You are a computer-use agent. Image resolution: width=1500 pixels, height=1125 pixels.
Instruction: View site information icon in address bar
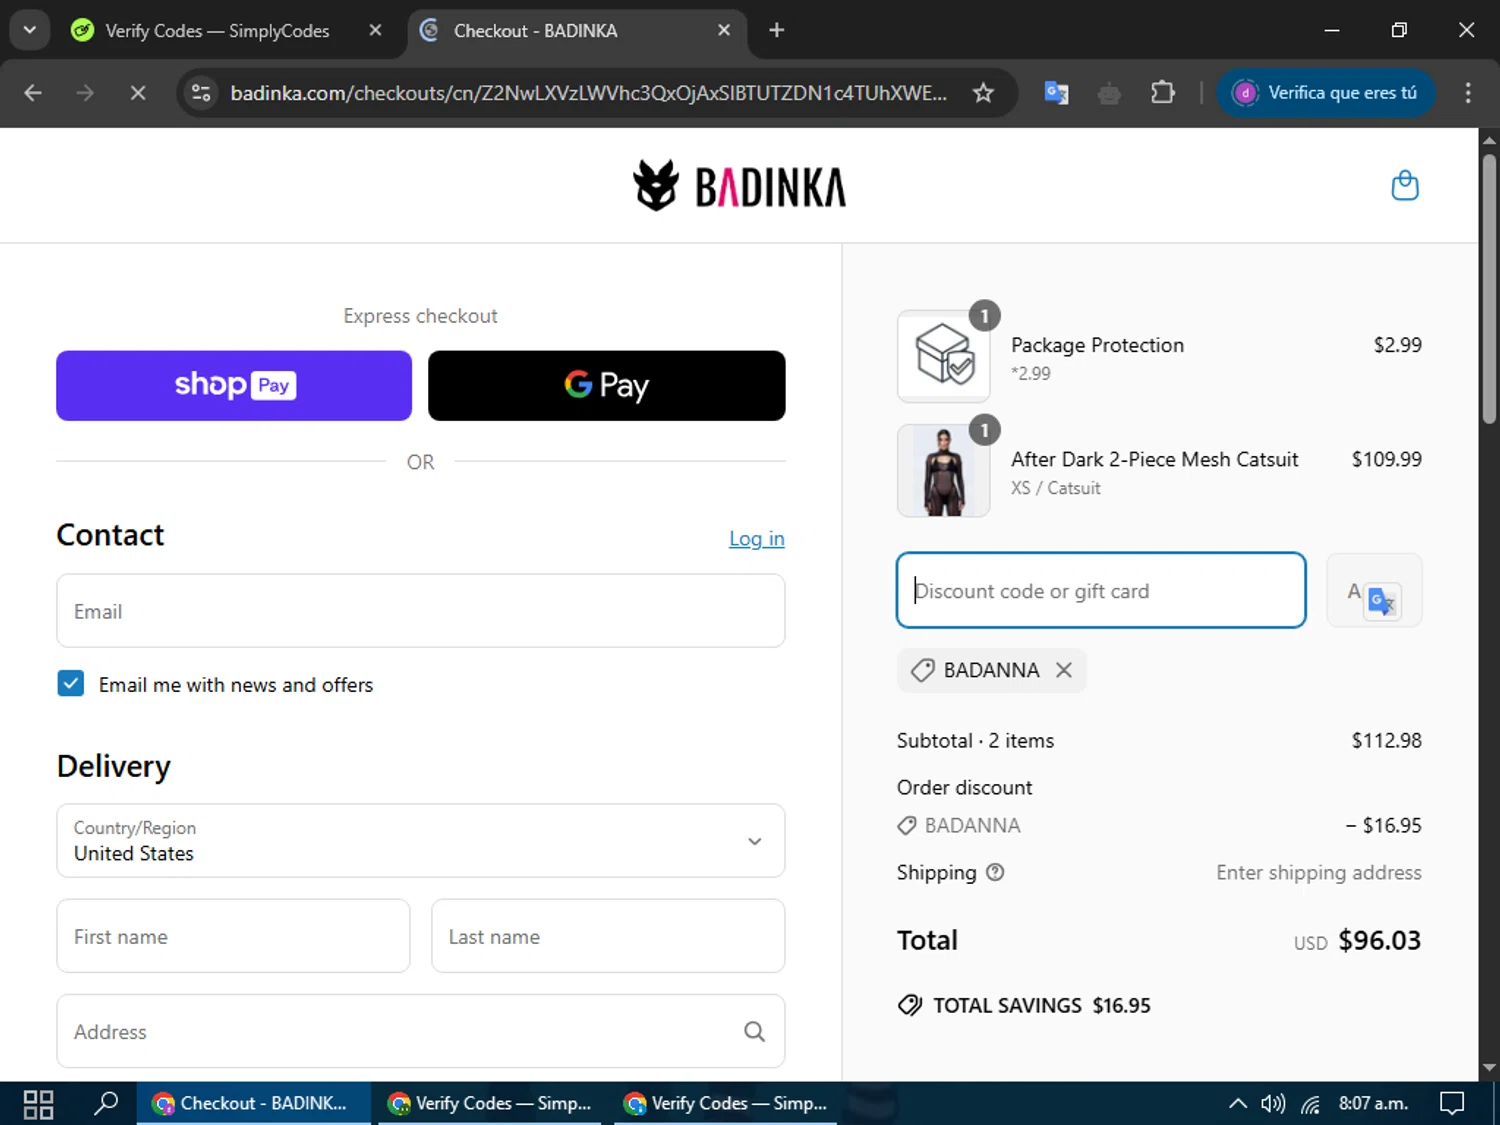point(201,93)
